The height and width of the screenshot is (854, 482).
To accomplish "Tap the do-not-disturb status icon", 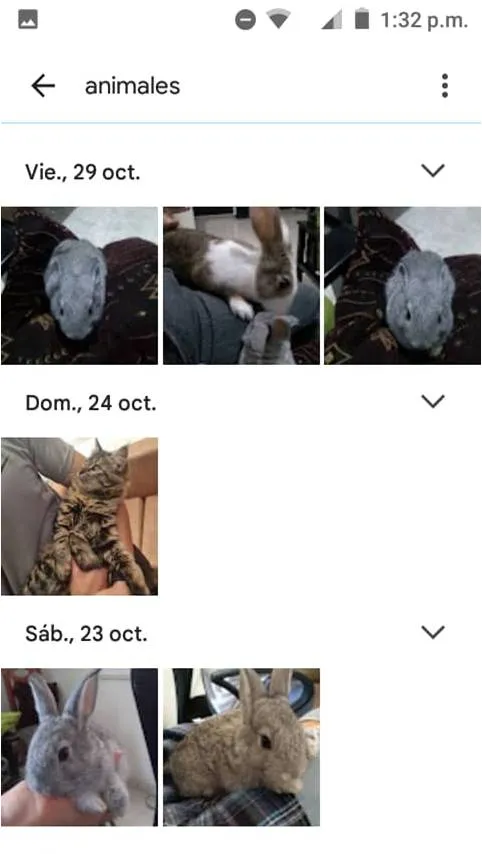I will (x=245, y=21).
